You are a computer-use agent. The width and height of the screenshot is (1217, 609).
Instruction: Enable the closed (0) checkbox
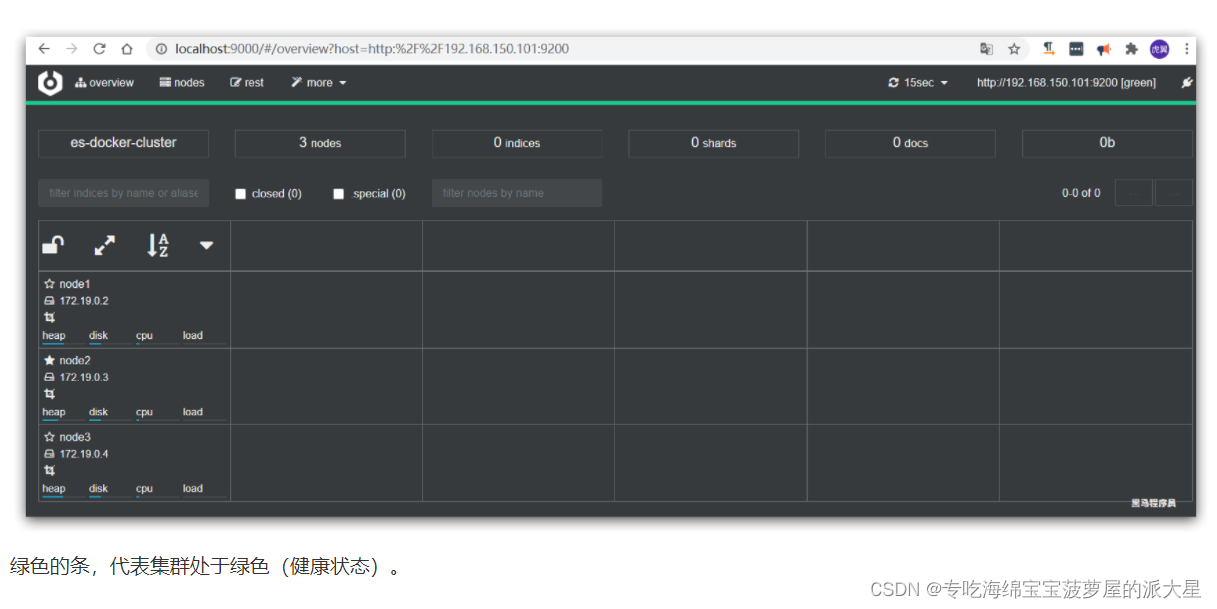[x=240, y=194]
